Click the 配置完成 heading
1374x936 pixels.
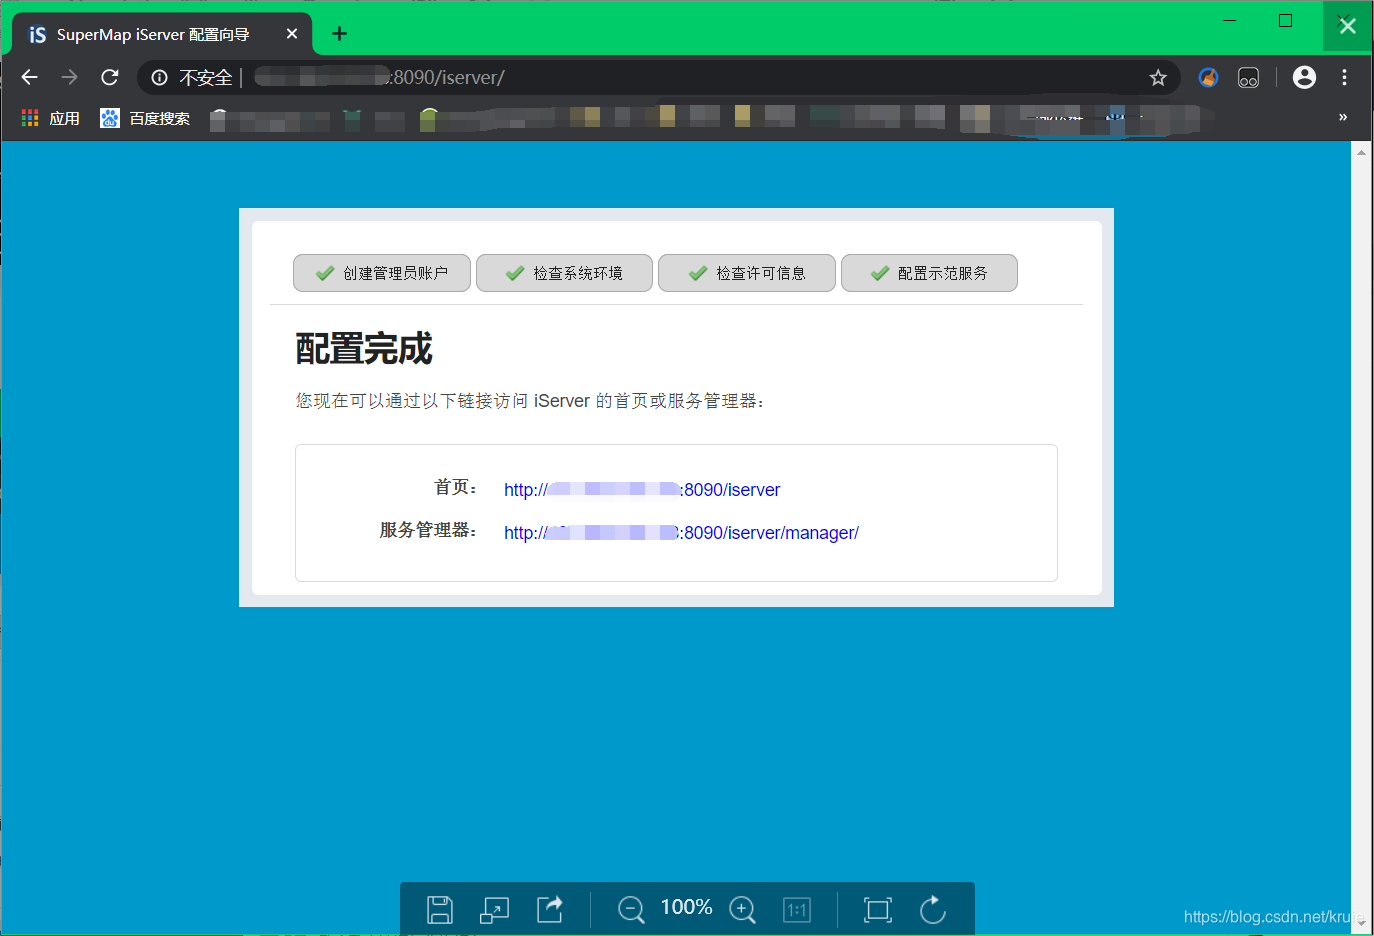364,349
